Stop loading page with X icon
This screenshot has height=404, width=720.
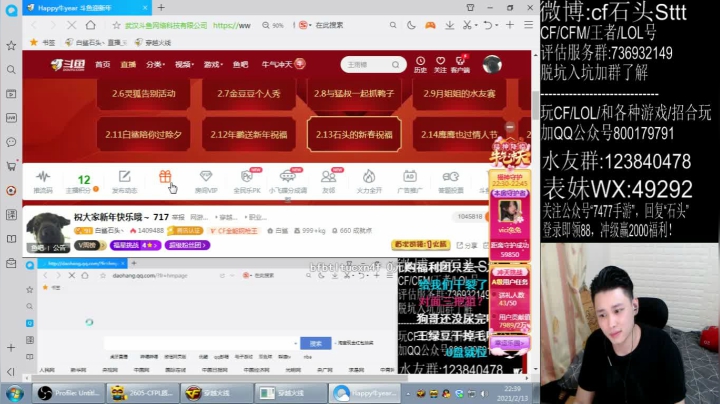click(72, 25)
